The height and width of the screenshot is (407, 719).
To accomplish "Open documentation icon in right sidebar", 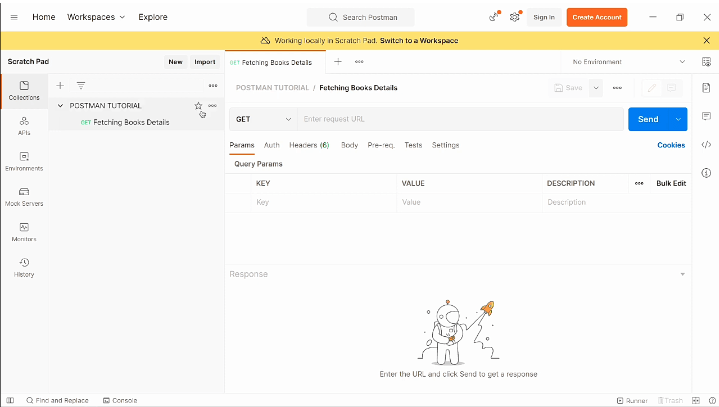I will 706,88.
